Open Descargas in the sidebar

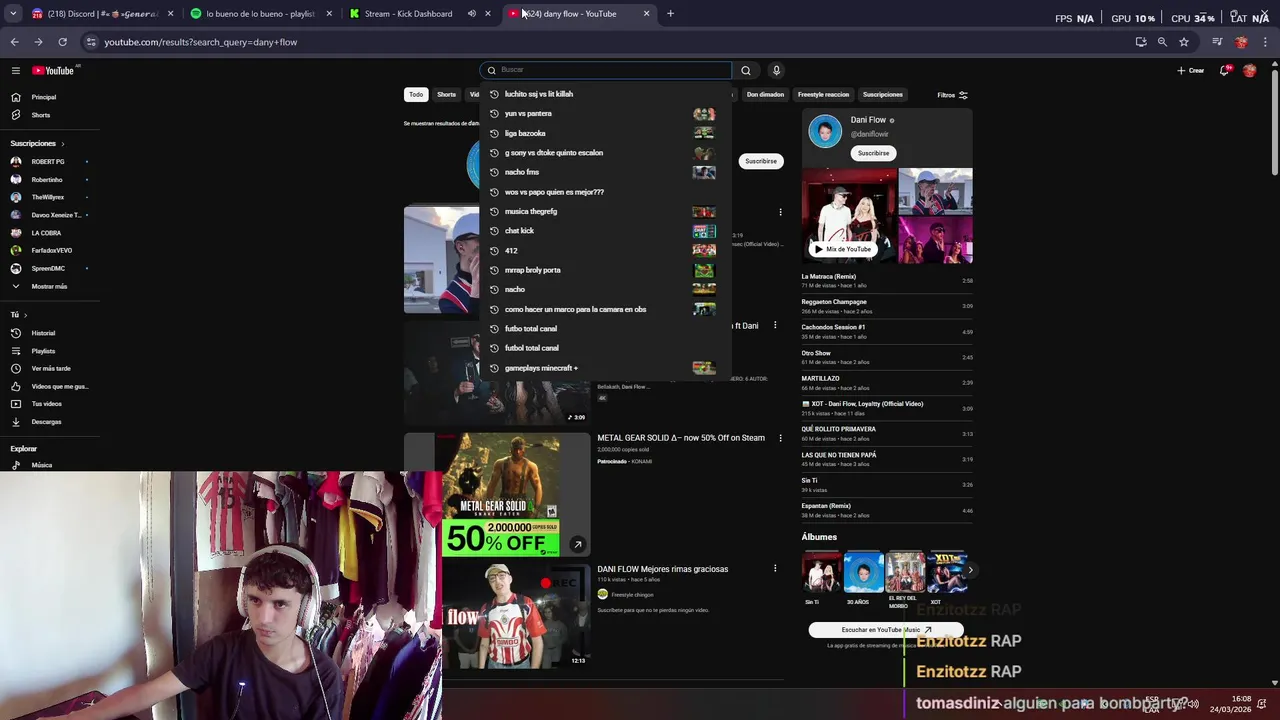pyautogui.click(x=46, y=421)
